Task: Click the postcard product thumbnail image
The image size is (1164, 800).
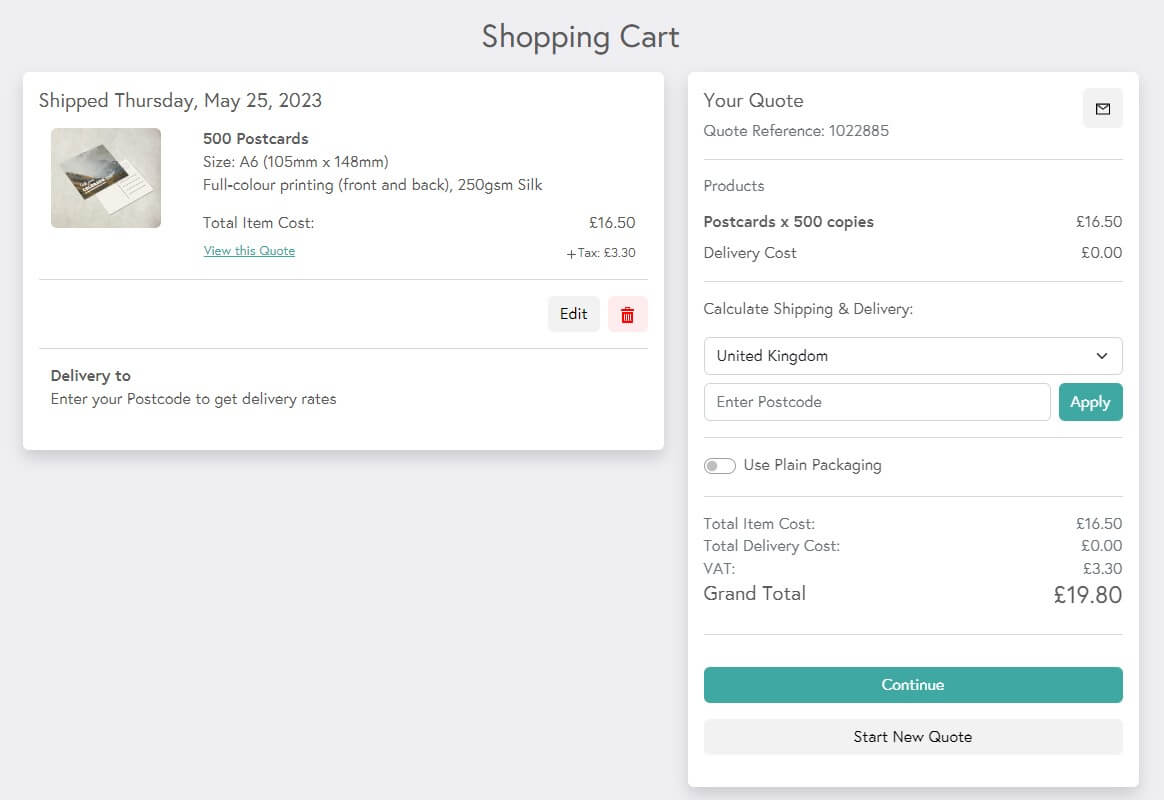Action: coord(105,177)
